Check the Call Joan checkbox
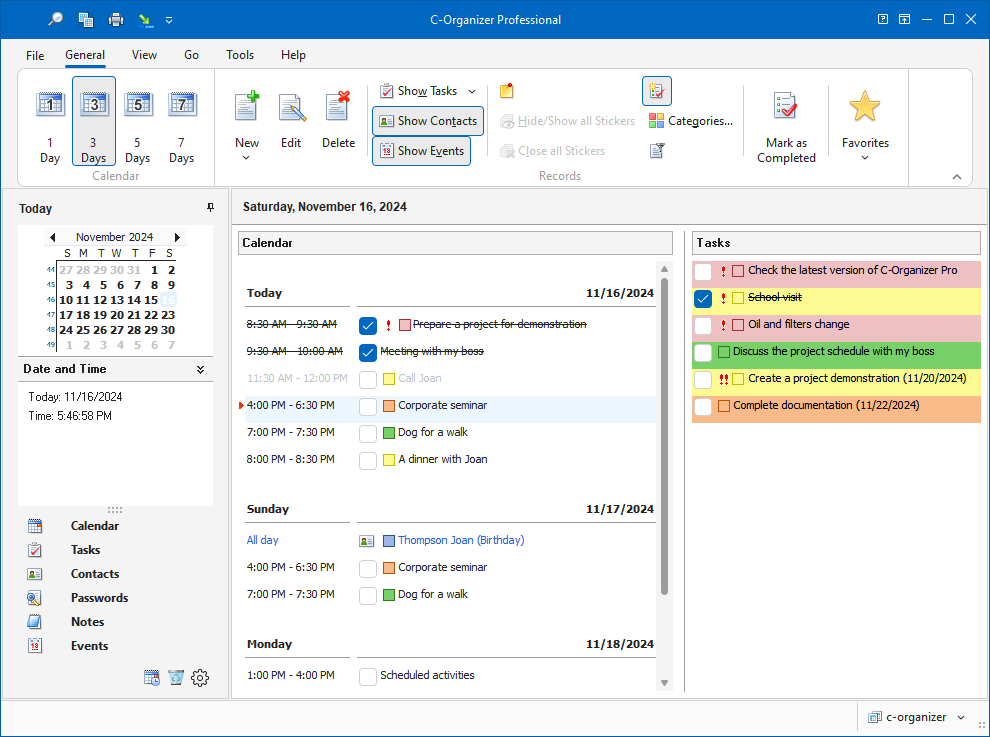The width and height of the screenshot is (990, 737). [367, 380]
